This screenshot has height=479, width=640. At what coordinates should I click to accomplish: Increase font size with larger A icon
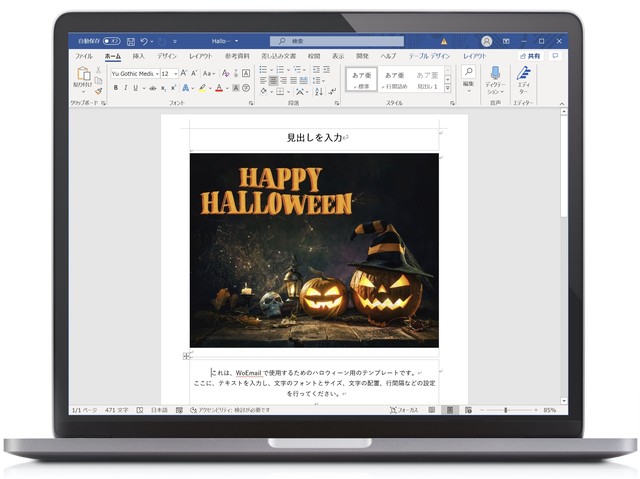(x=184, y=73)
